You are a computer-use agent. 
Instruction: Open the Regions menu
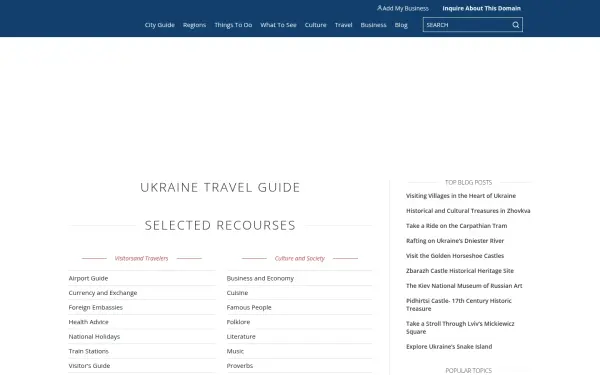point(194,25)
